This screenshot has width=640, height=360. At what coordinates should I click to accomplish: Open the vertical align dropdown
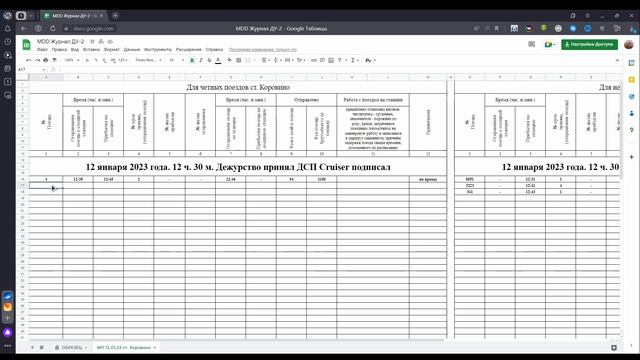point(277,60)
